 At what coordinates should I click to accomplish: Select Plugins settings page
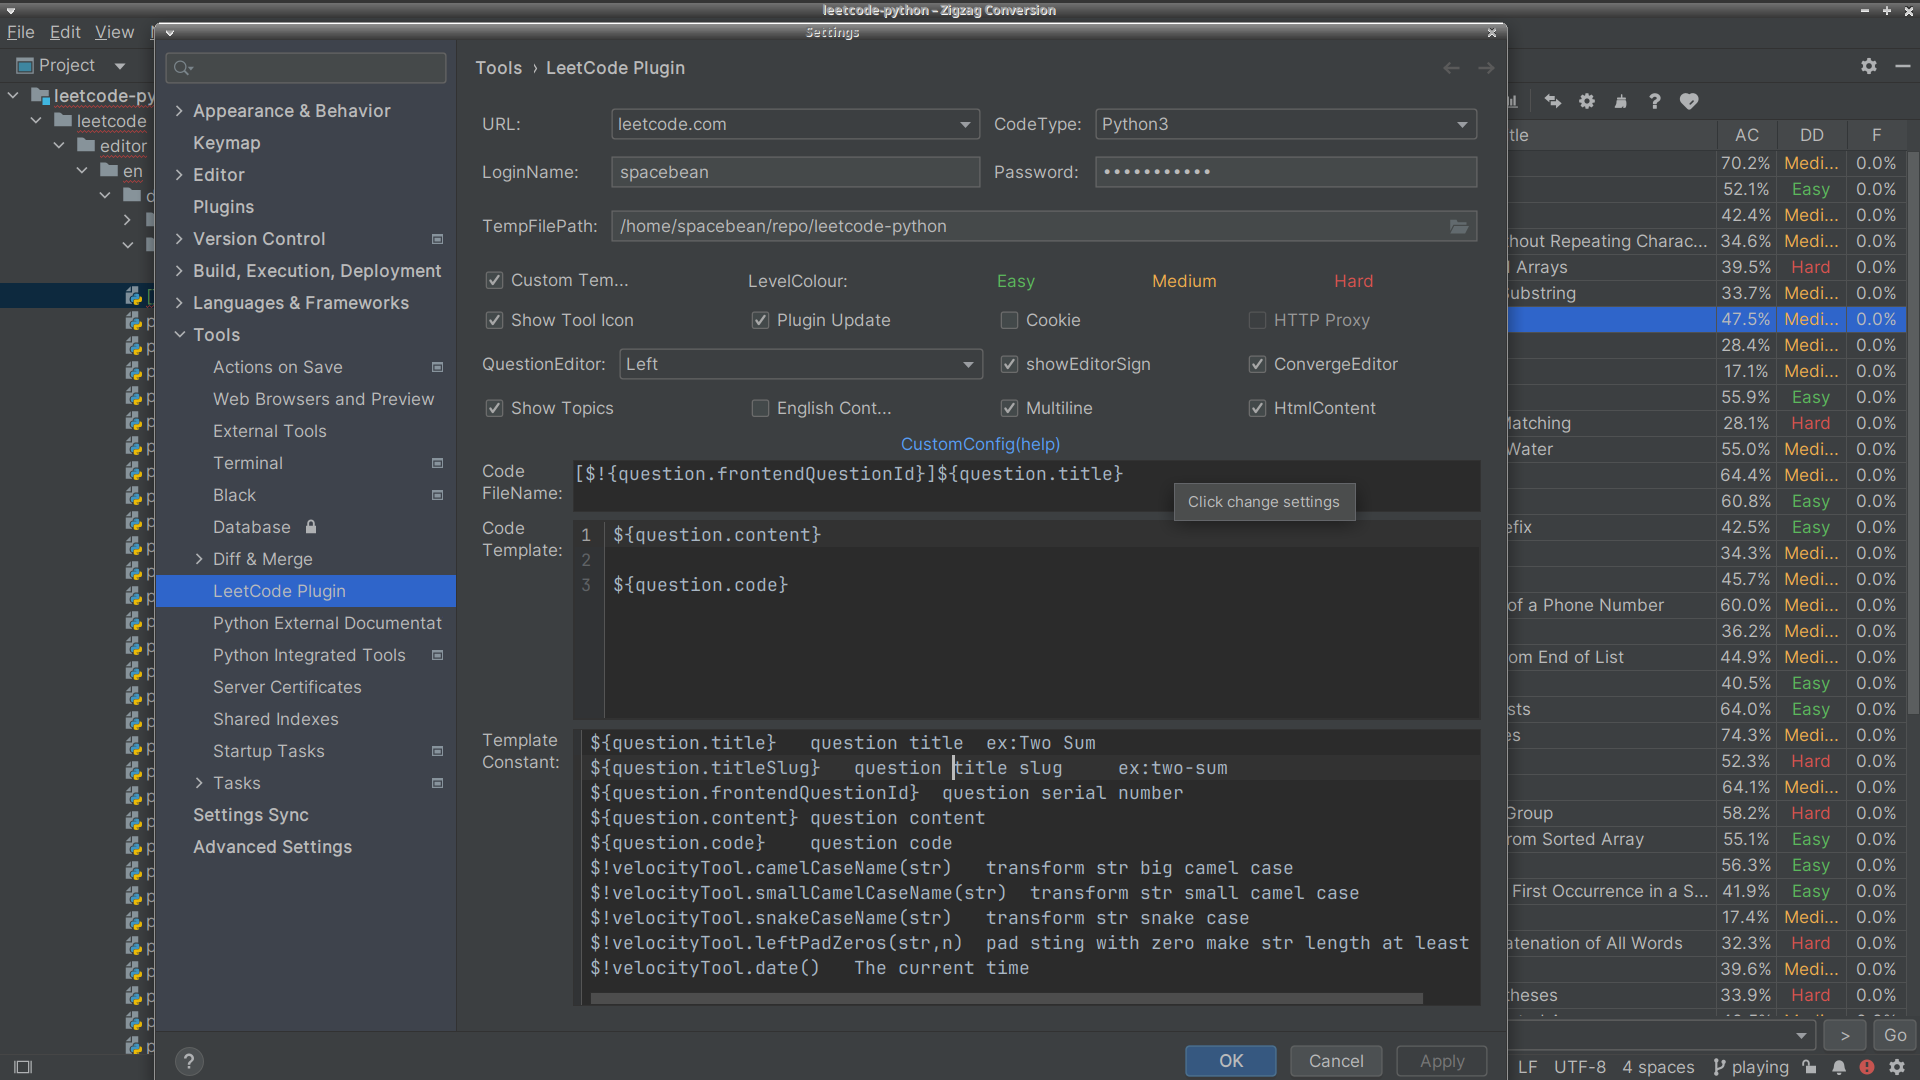pyautogui.click(x=223, y=207)
